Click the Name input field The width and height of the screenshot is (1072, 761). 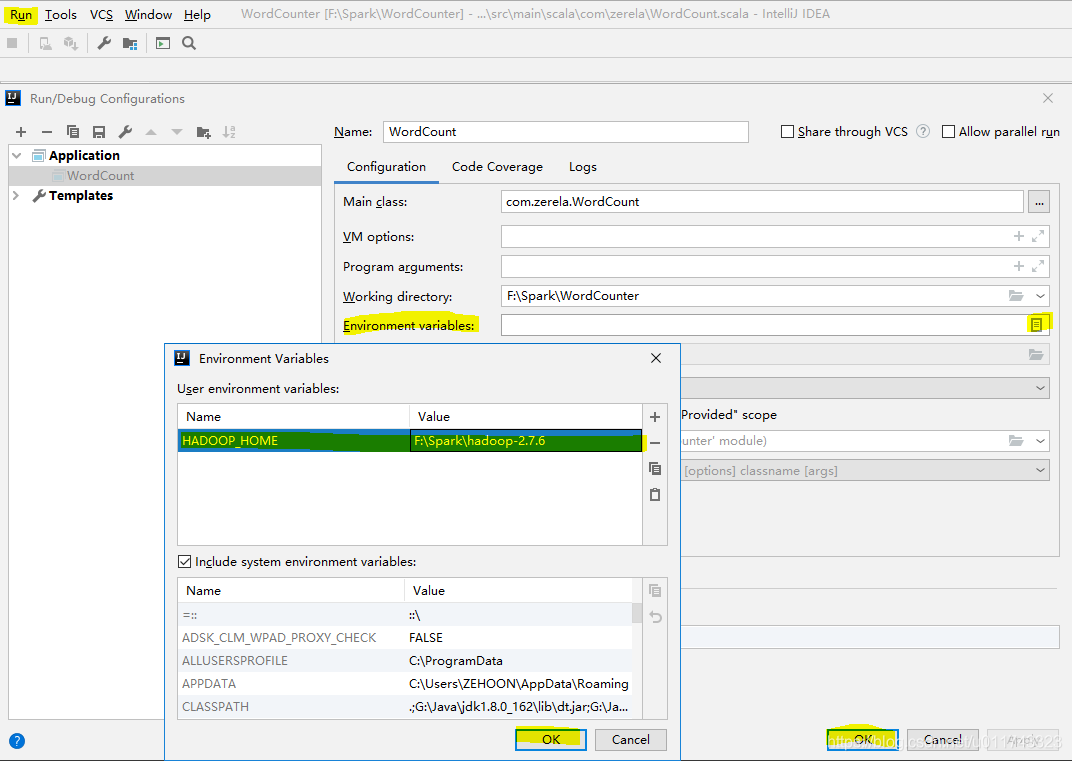click(x=565, y=132)
